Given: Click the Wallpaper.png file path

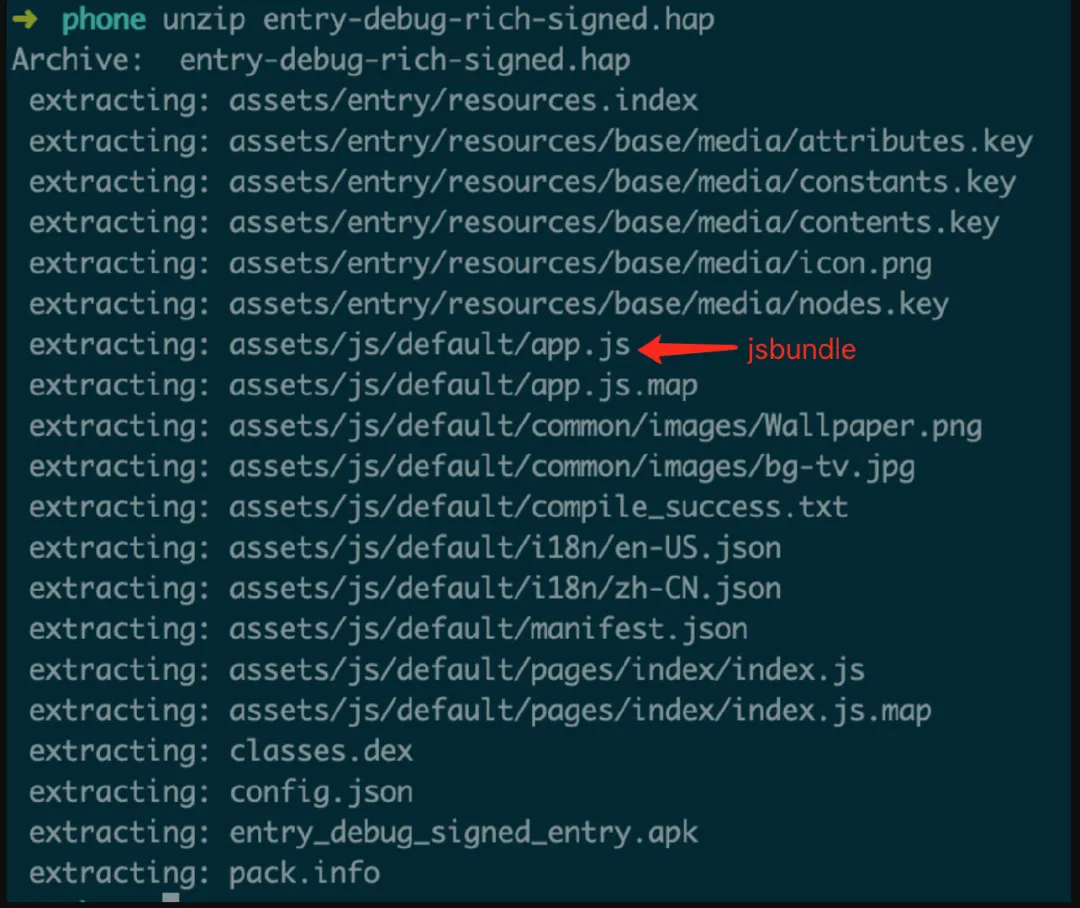Looking at the screenshot, I should 605,426.
